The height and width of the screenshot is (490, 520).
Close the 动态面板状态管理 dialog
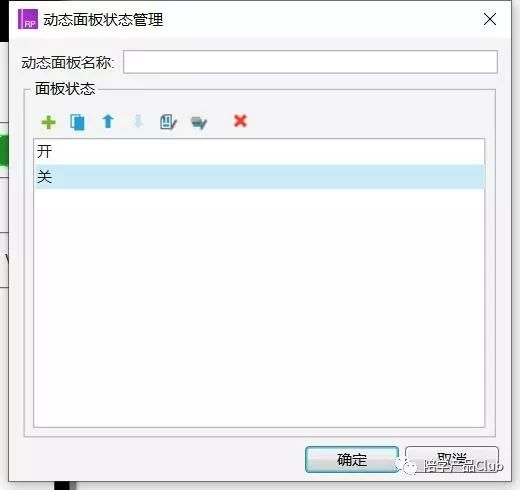tap(490, 19)
